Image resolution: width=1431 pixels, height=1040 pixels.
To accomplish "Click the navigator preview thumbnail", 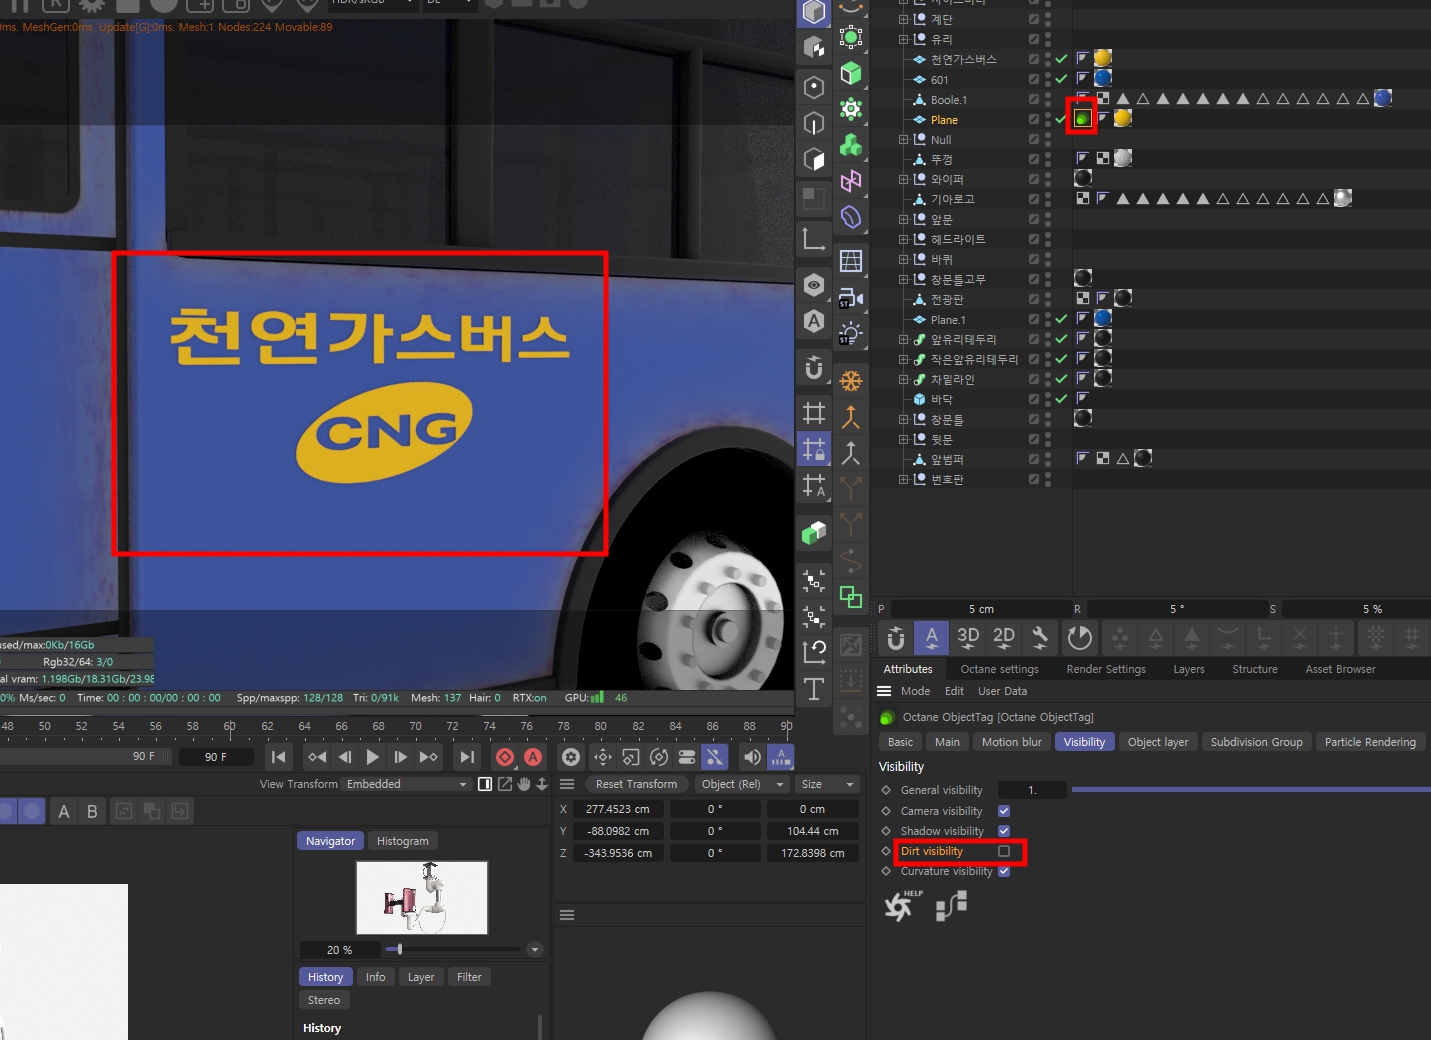I will point(422,897).
